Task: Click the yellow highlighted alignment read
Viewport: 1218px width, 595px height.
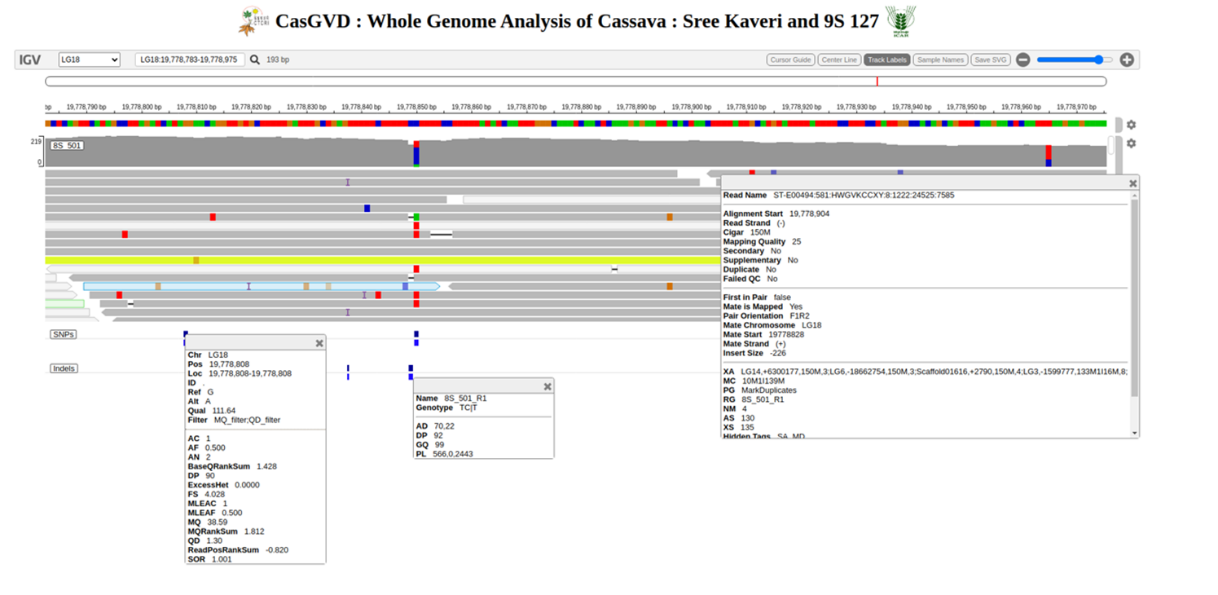Action: (x=385, y=260)
